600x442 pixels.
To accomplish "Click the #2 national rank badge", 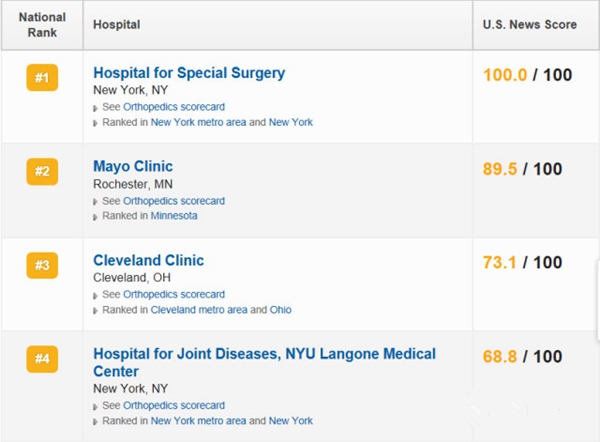I will (42, 171).
